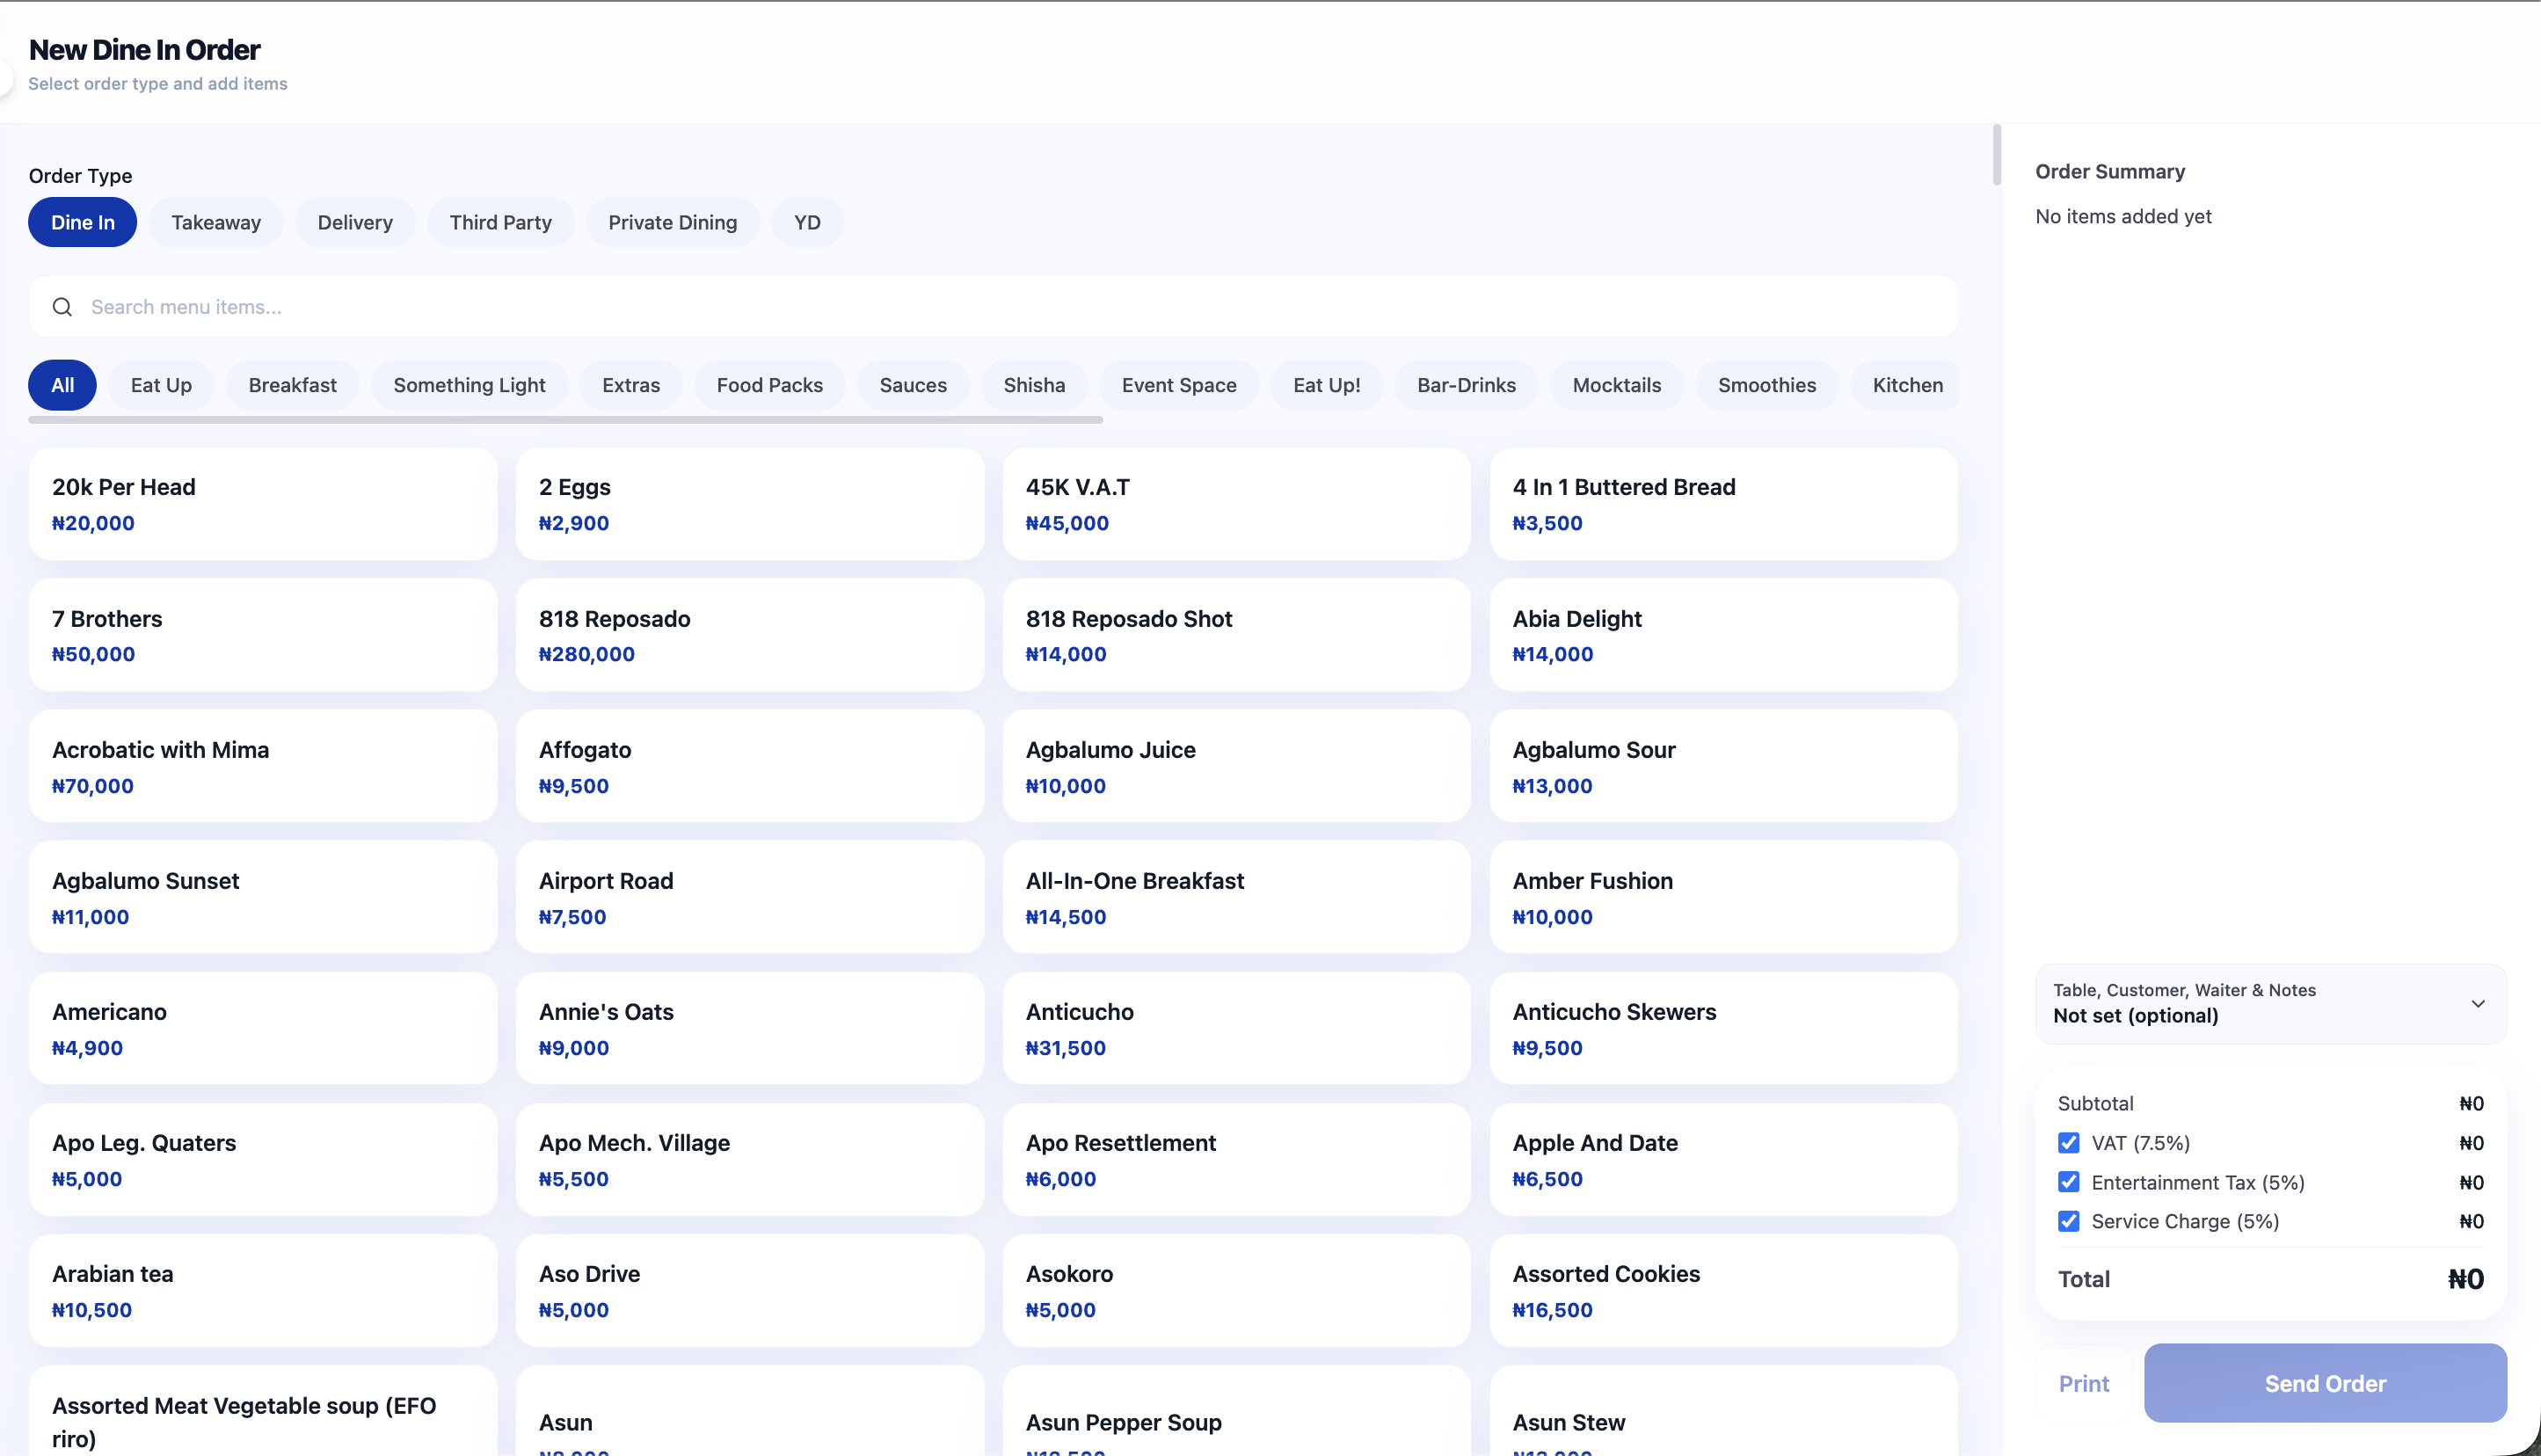This screenshot has width=2541, height=1456.
Task: Click the menu list vertical scrollbar
Action: 1996,155
